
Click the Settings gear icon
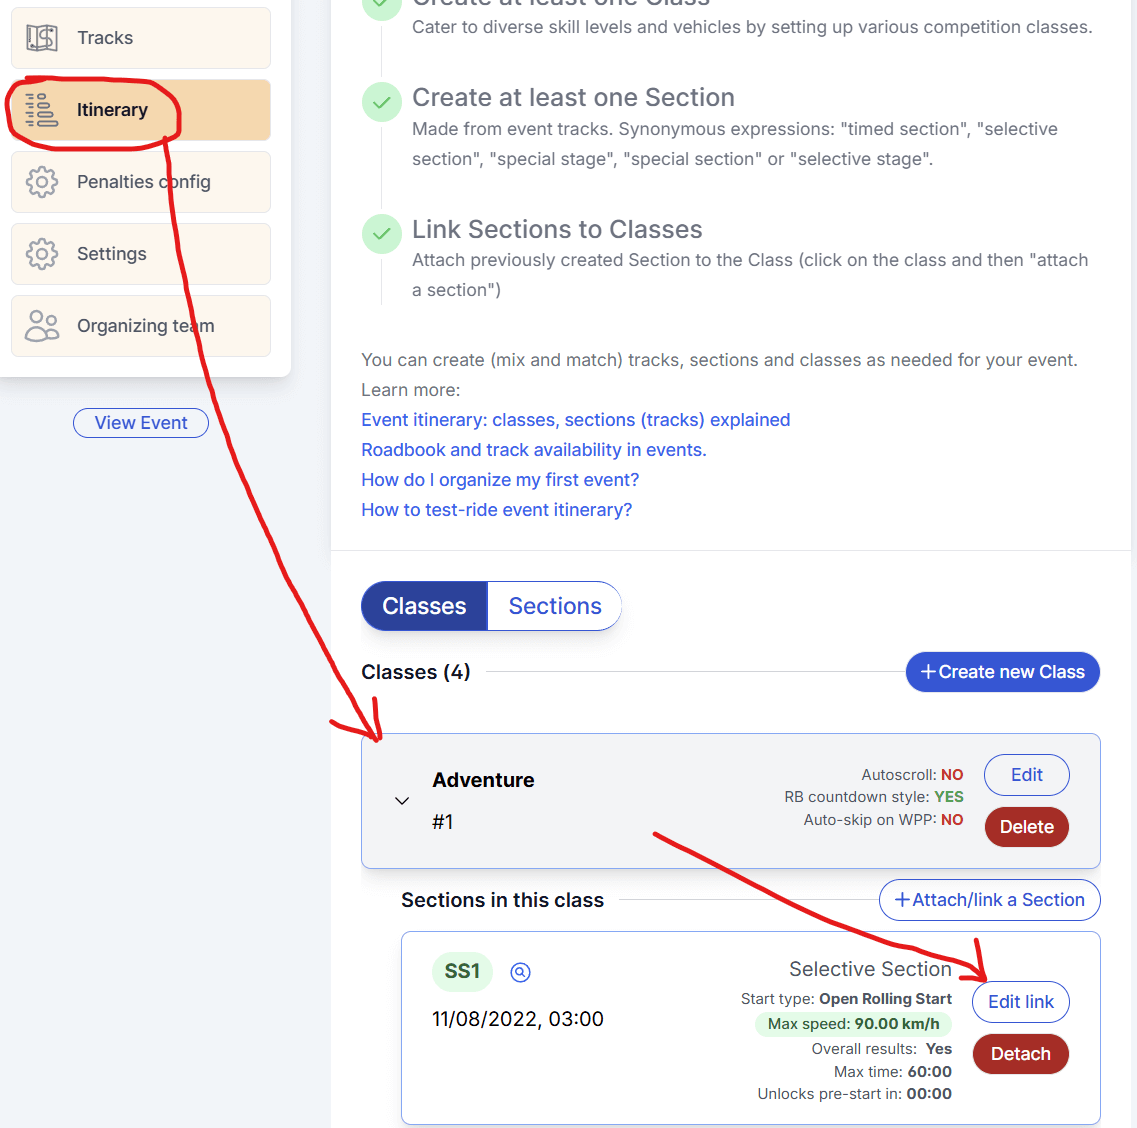pos(42,254)
